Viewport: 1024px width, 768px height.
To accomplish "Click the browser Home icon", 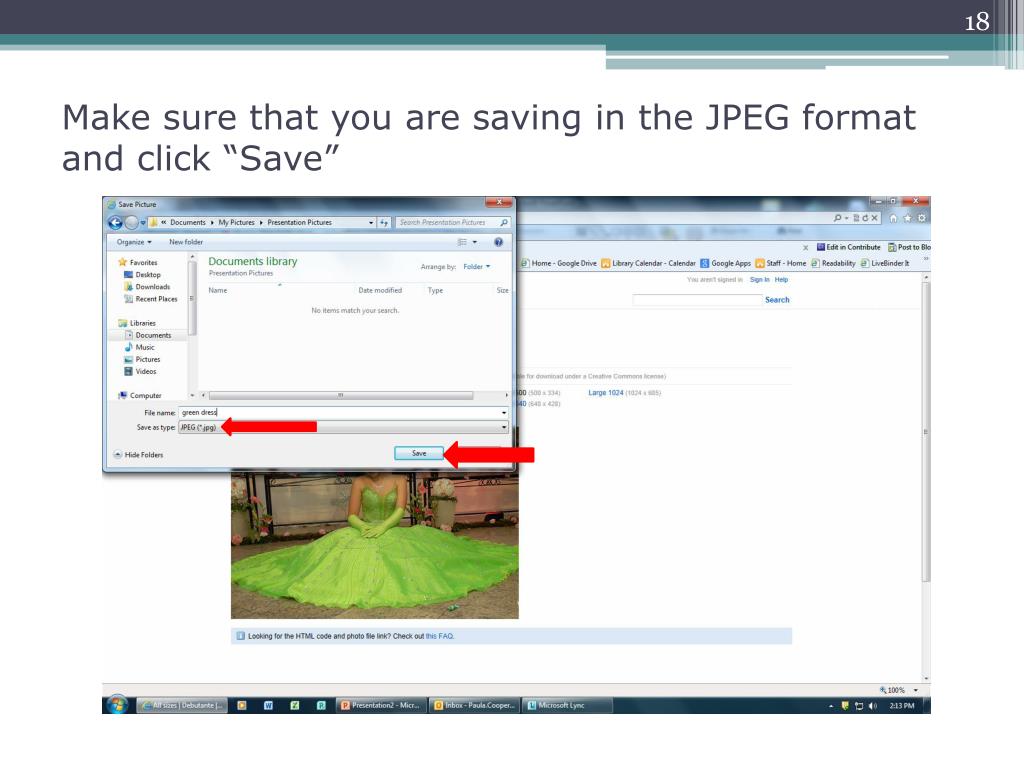I will (893, 218).
